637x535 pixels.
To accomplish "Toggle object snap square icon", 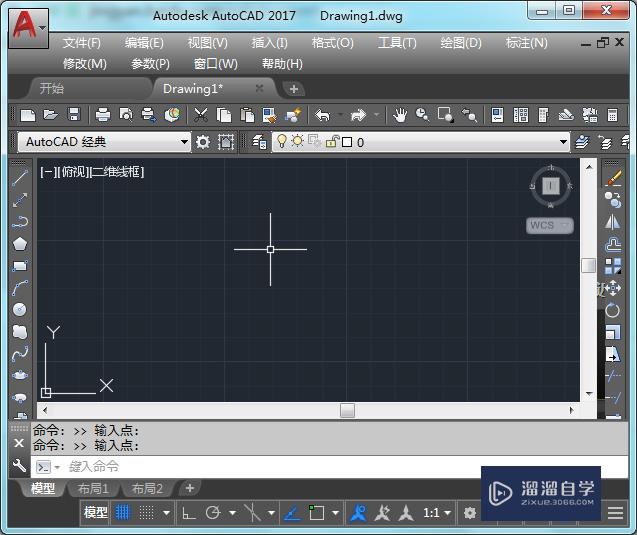I will [316, 513].
